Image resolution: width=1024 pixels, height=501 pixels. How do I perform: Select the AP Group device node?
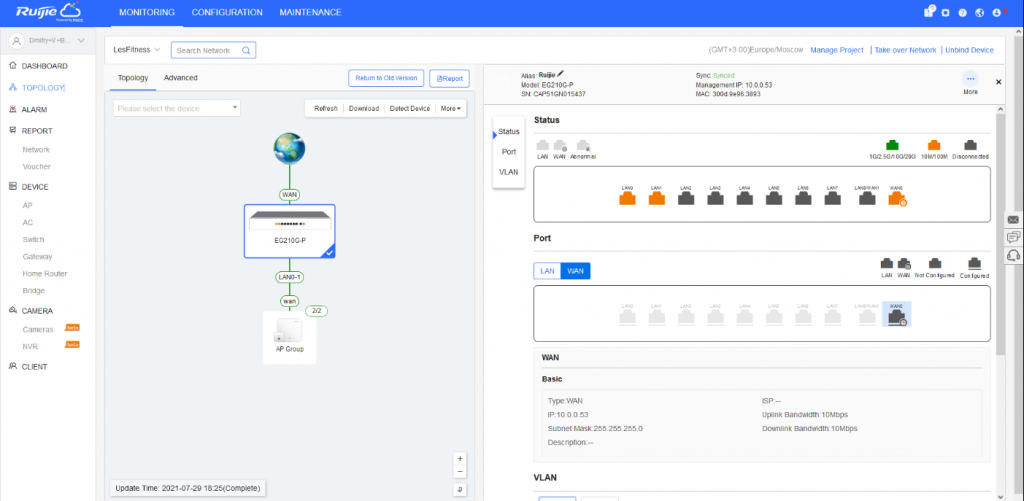289,335
